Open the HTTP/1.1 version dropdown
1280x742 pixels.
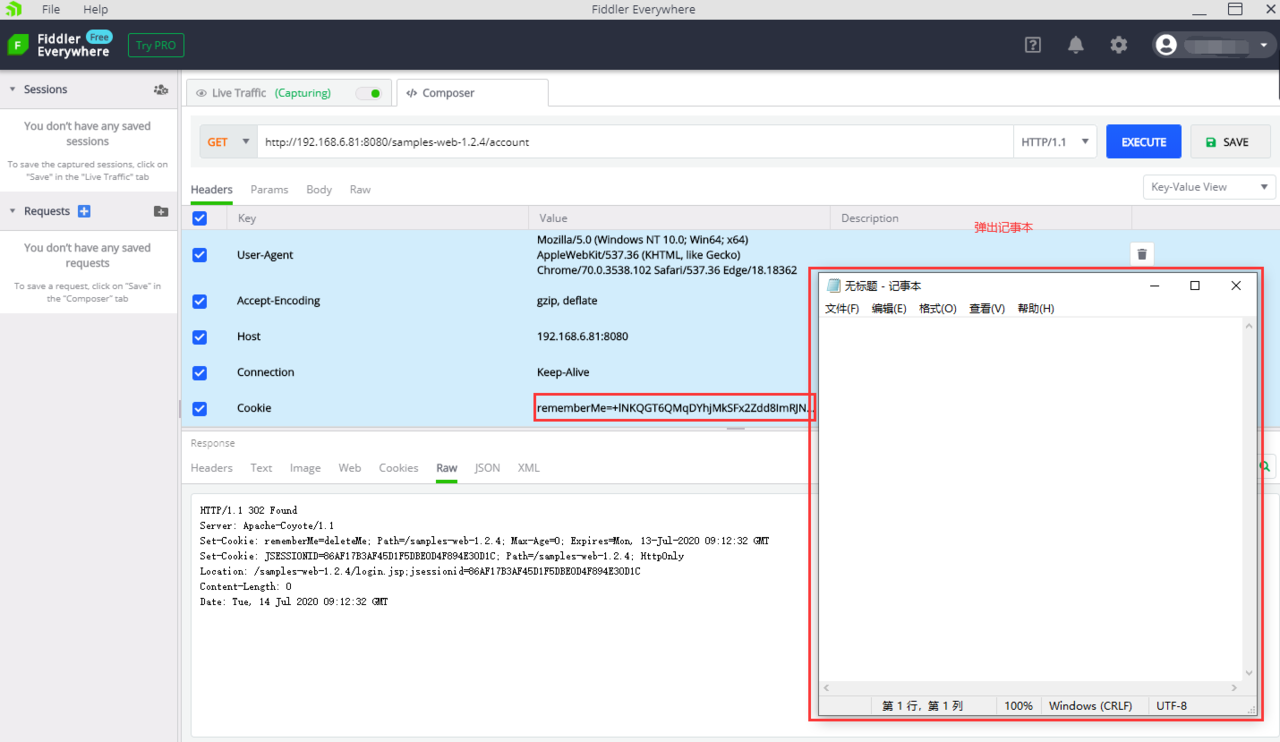tap(1055, 142)
